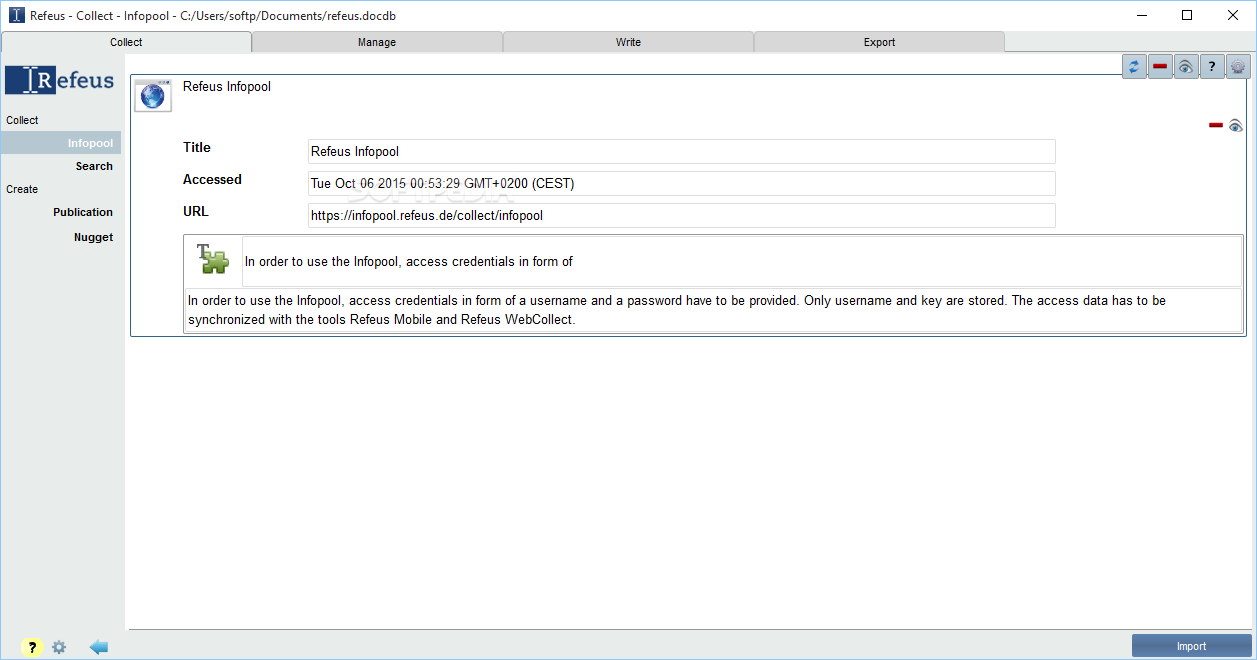Click the blue back arrow at bottom left
Viewport: 1257px width, 660px height.
pyautogui.click(x=98, y=647)
